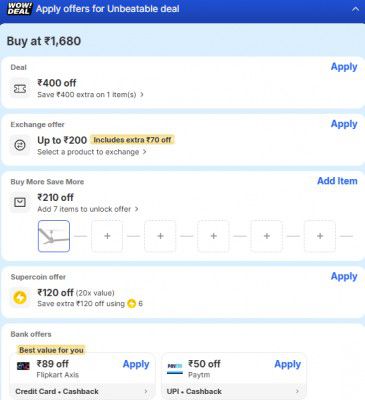Click the WOW! DEAL badge icon
Viewport: 365px width, 400px height.
[x=19, y=9]
